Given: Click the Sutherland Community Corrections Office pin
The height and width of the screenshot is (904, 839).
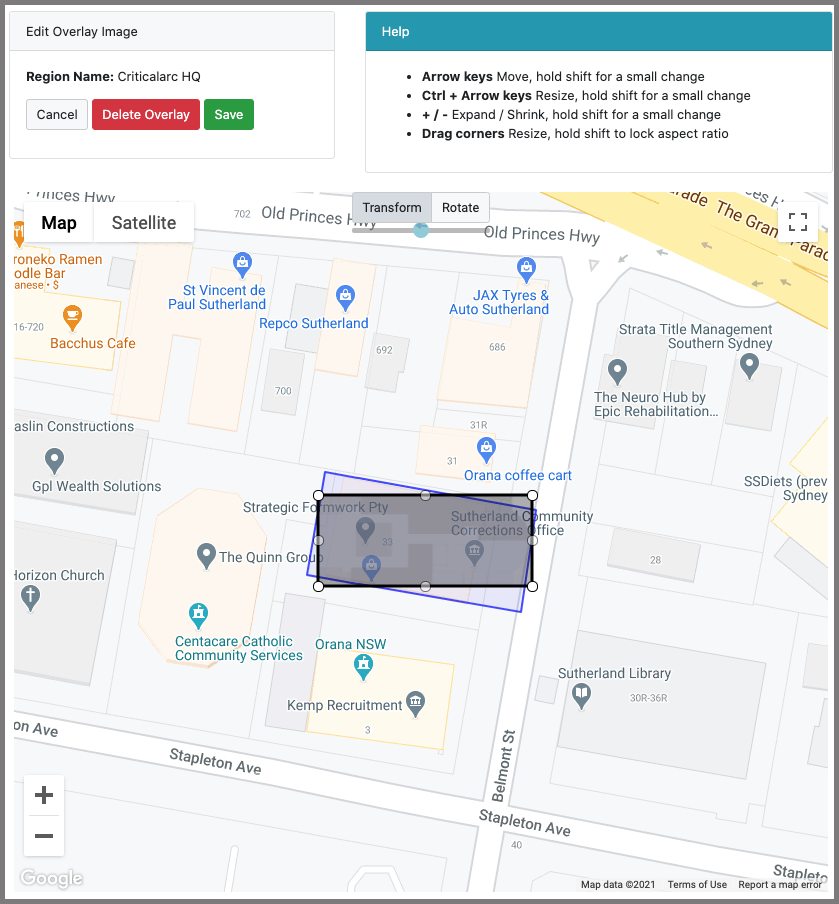Looking at the screenshot, I should pos(474,552).
